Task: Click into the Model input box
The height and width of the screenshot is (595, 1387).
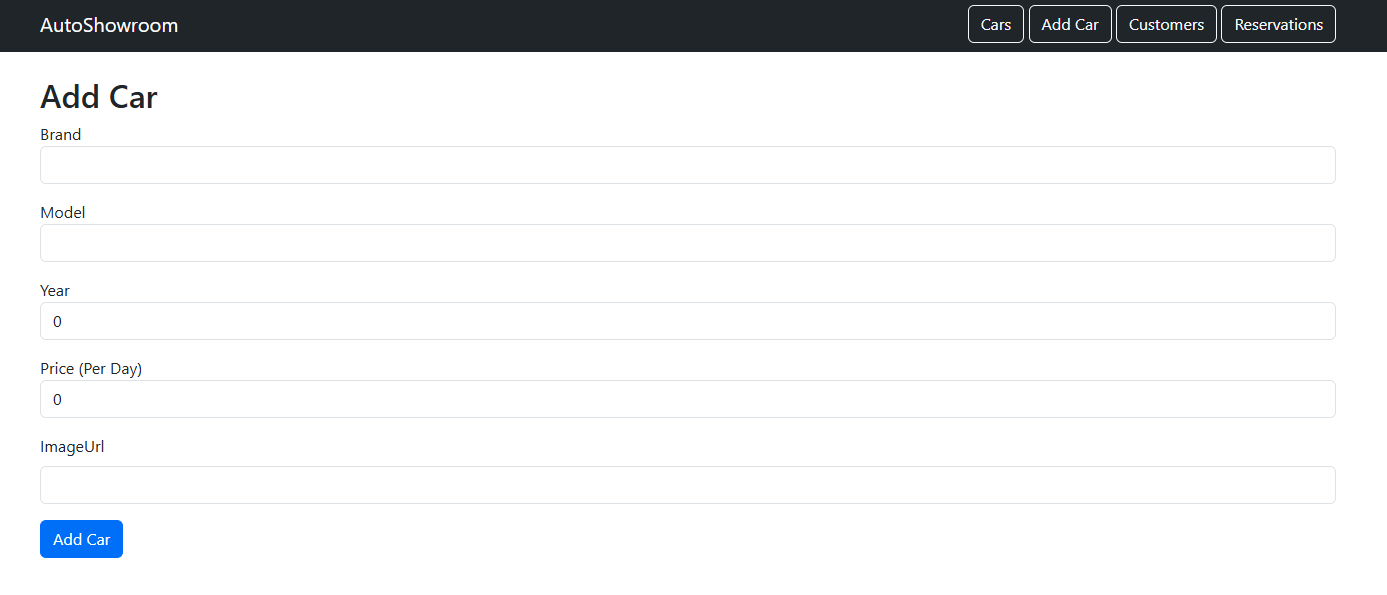Action: [x=687, y=243]
